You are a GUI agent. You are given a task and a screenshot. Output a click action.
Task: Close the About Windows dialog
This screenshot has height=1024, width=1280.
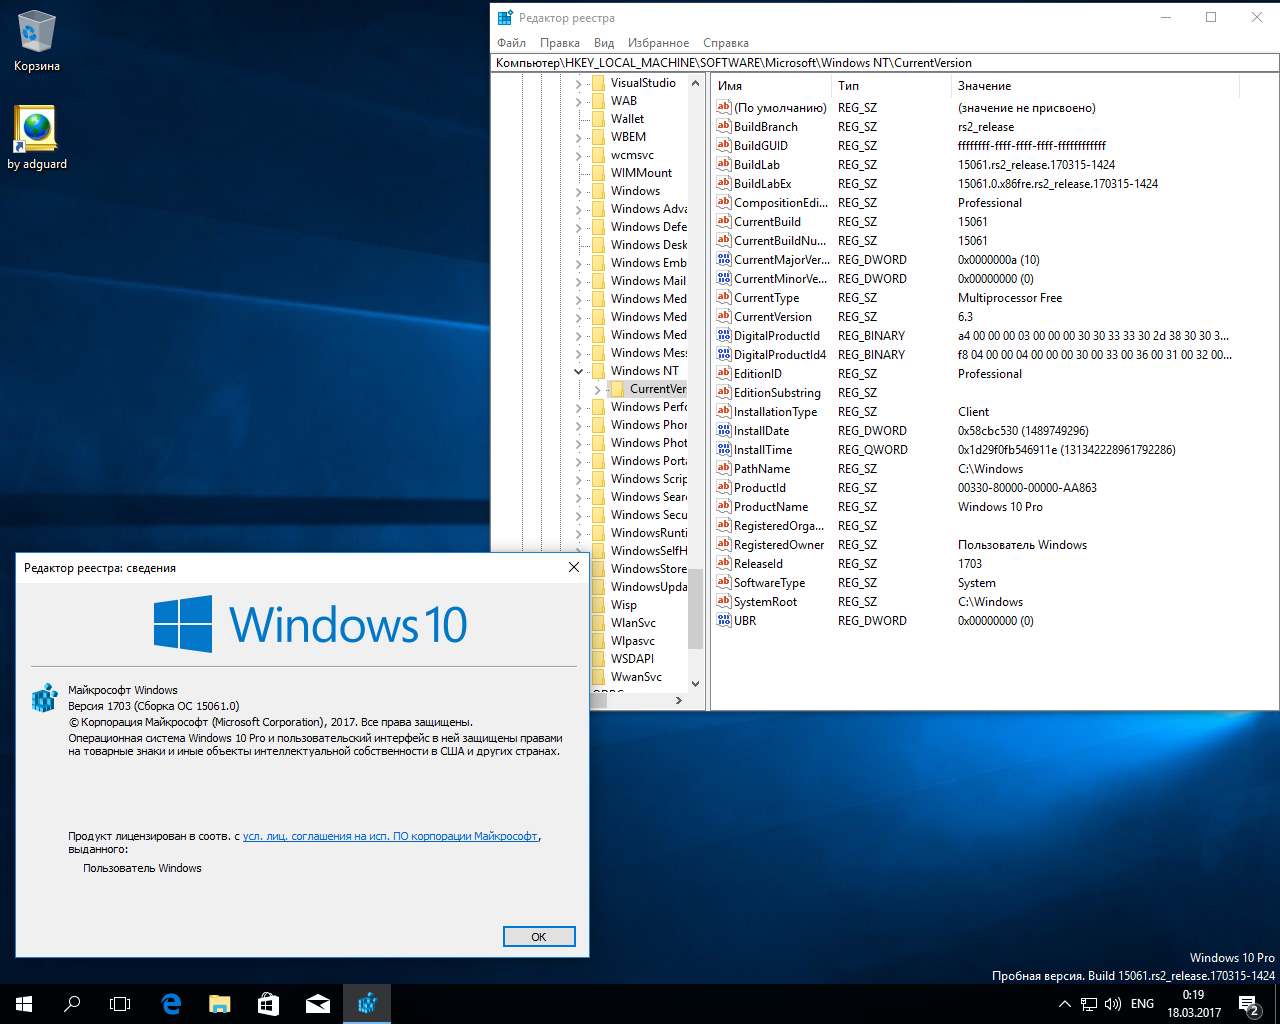[x=573, y=567]
